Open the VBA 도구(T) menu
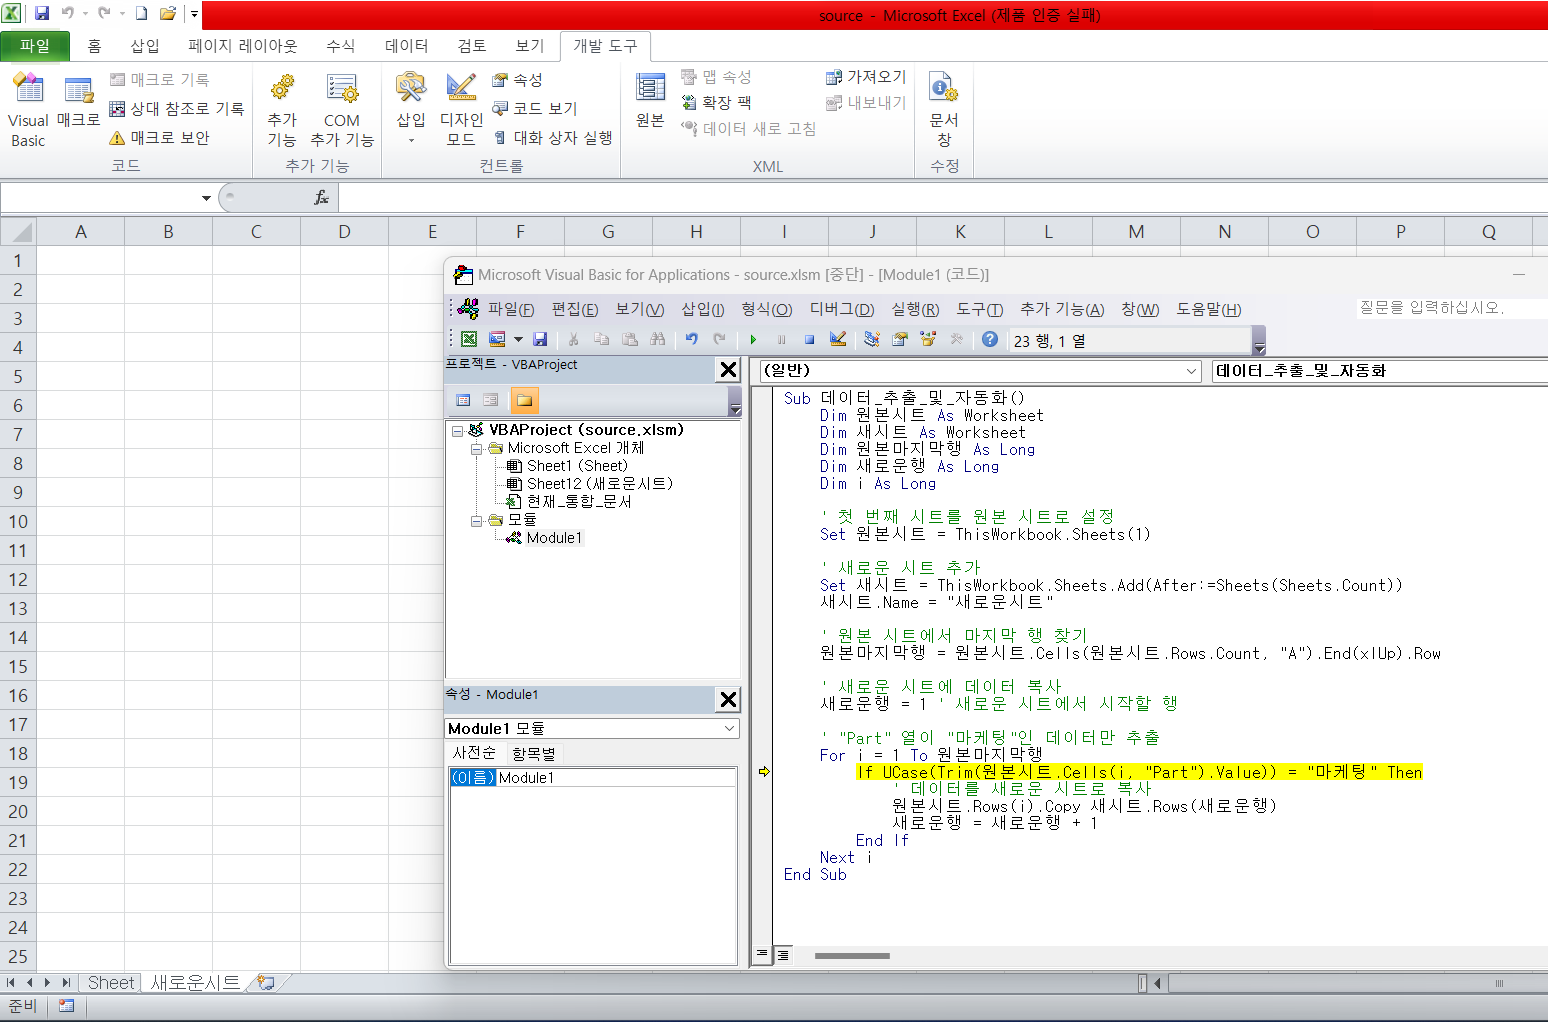Image resolution: width=1548 pixels, height=1022 pixels. click(980, 309)
